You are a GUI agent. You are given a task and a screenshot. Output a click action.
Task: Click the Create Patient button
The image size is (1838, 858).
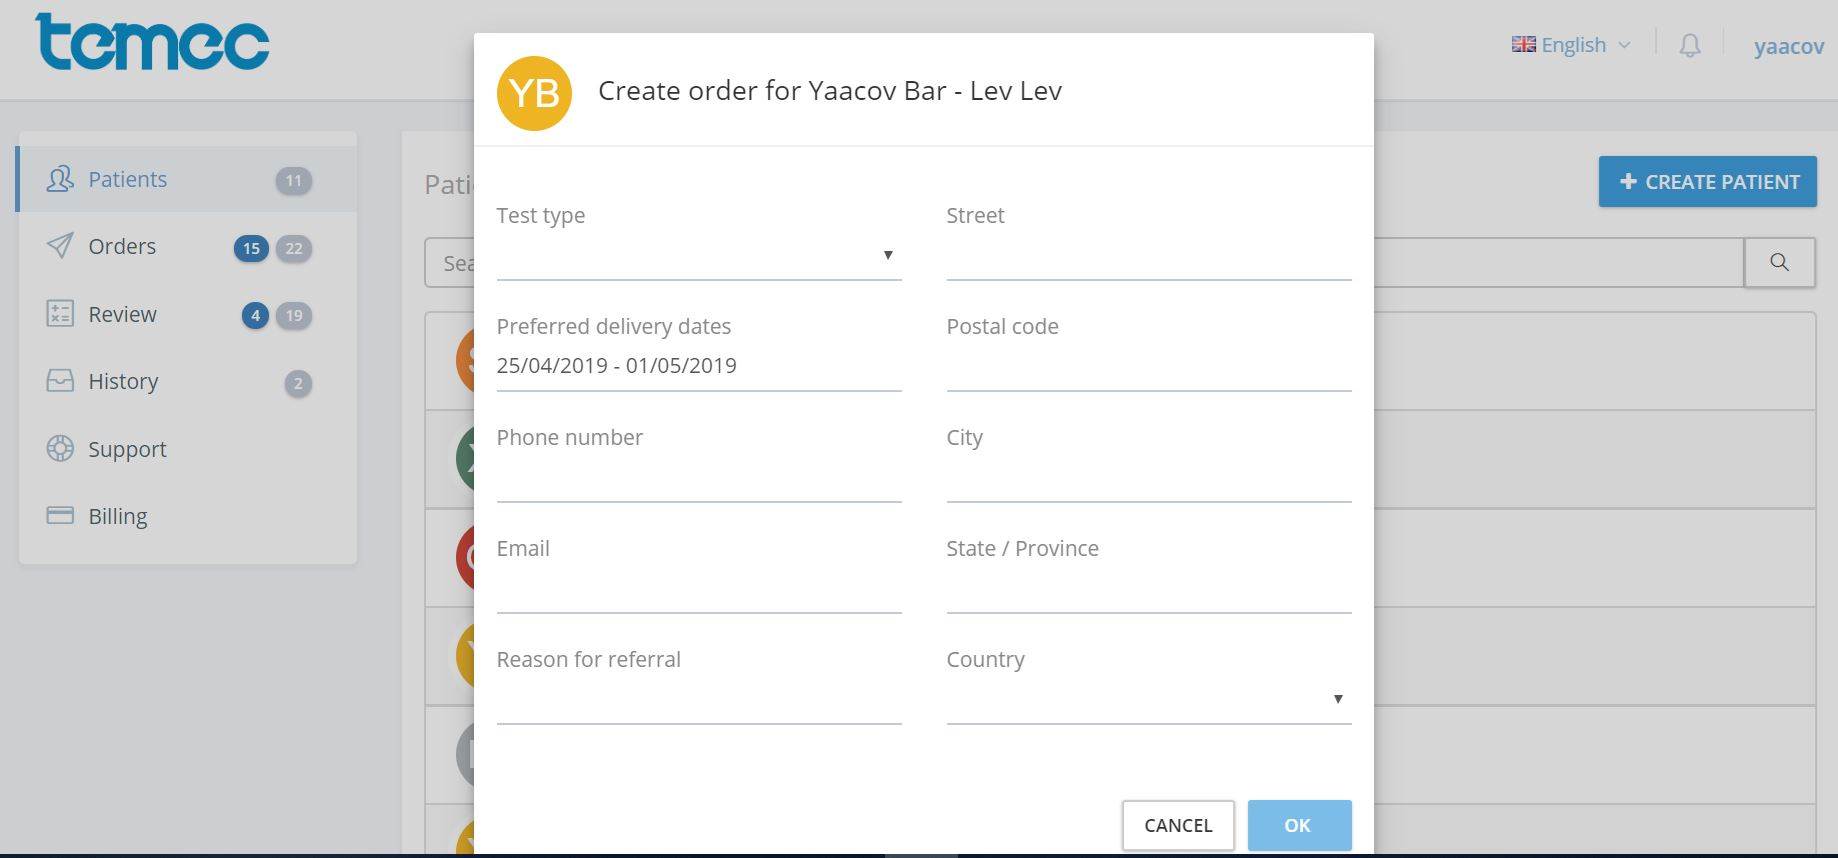click(1707, 182)
